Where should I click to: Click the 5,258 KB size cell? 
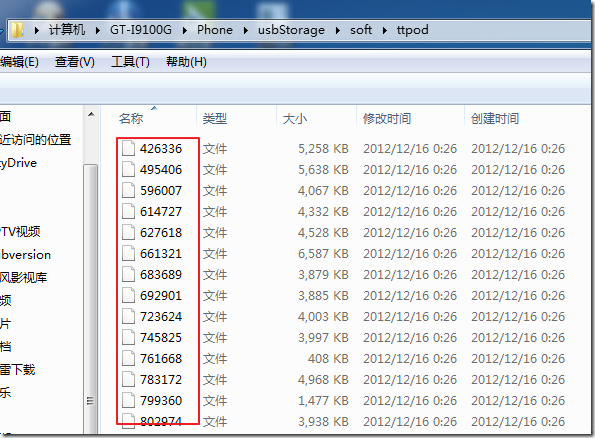pos(323,148)
